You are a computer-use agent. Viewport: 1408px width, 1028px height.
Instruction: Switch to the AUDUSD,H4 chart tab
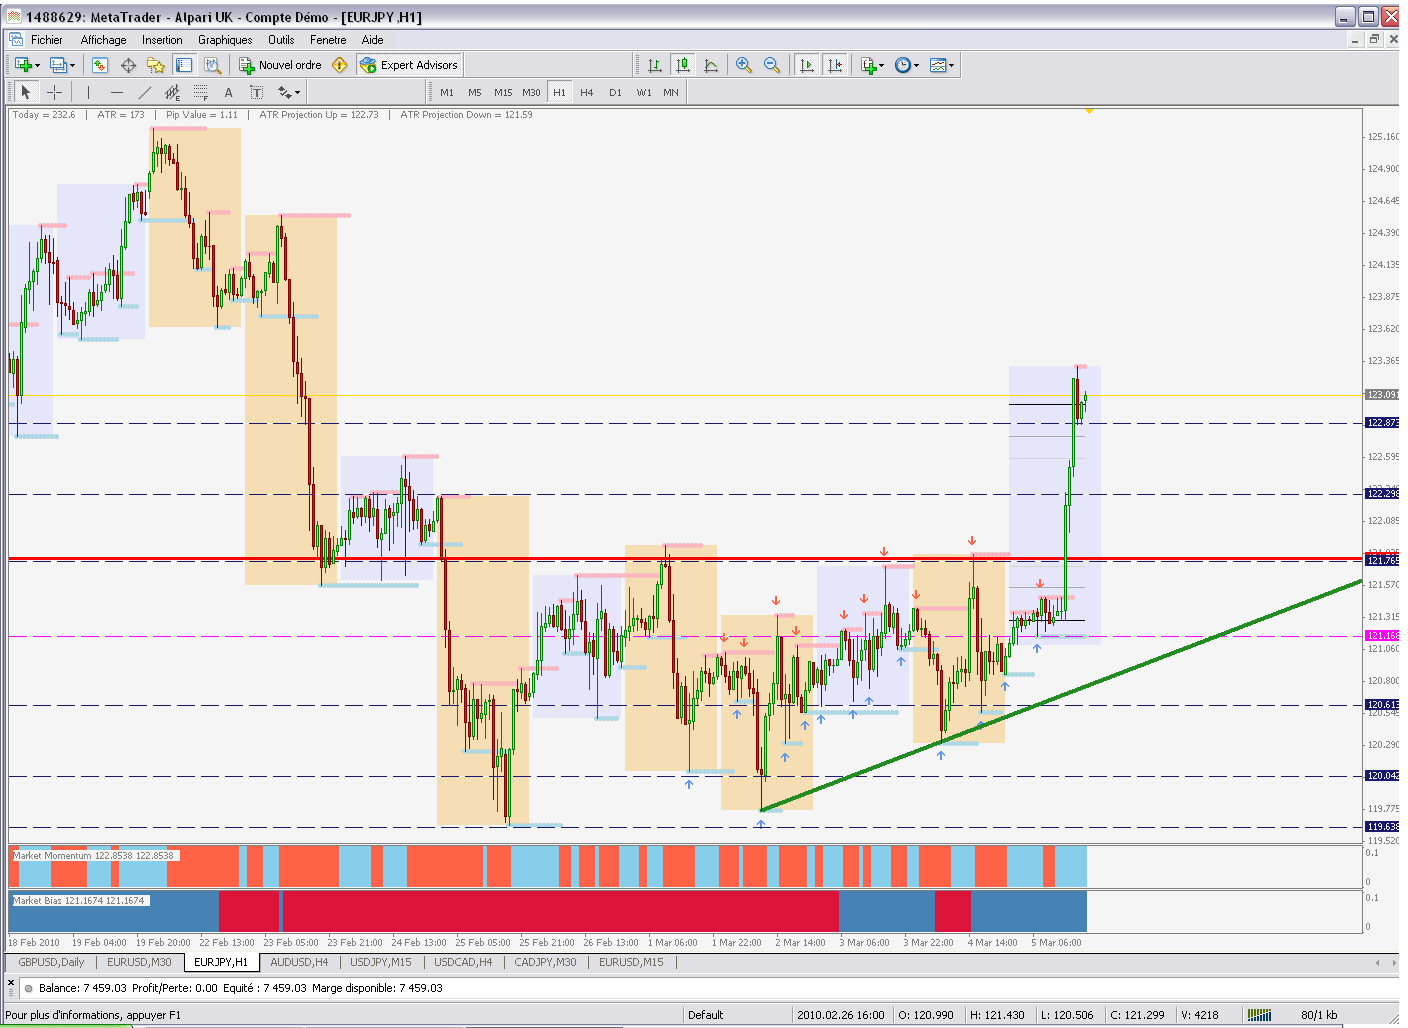click(300, 962)
